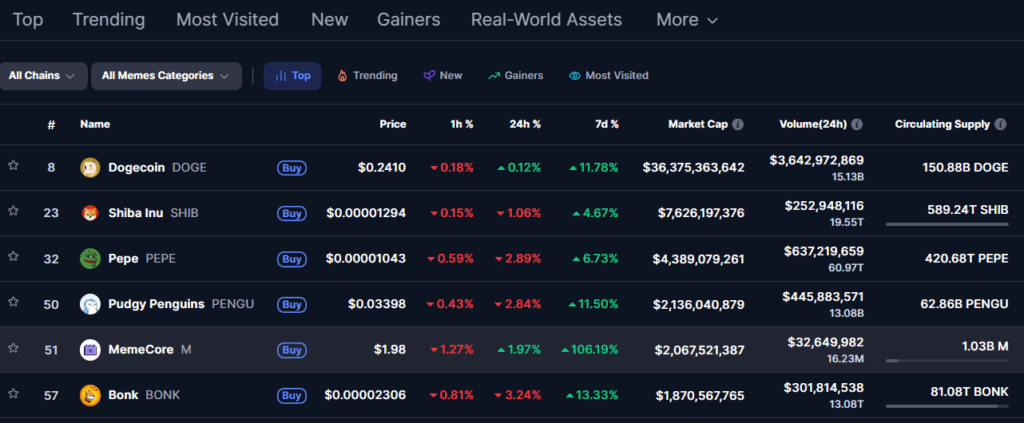Buy Pudgy Penguins using its Buy button
The width and height of the screenshot is (1024, 423).
[x=292, y=304]
